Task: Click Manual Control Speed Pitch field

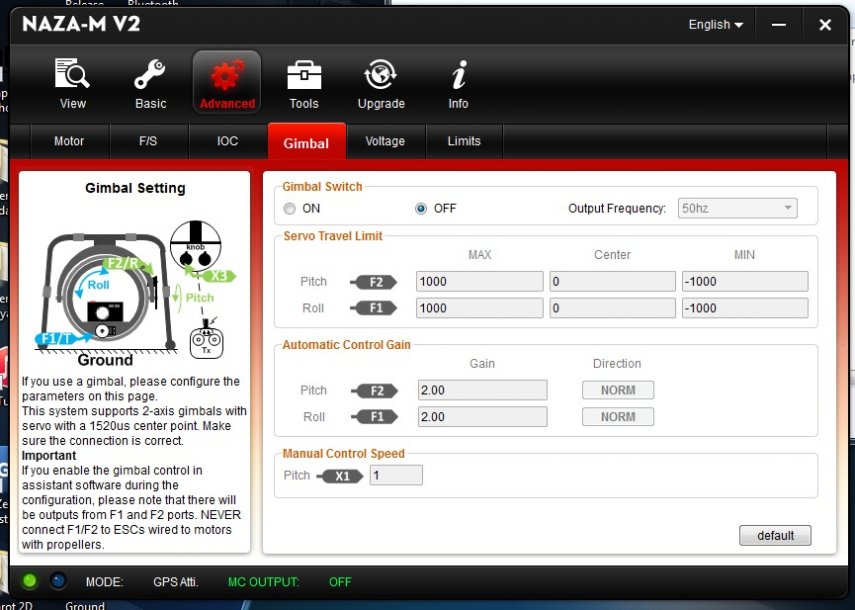Action: tap(396, 475)
